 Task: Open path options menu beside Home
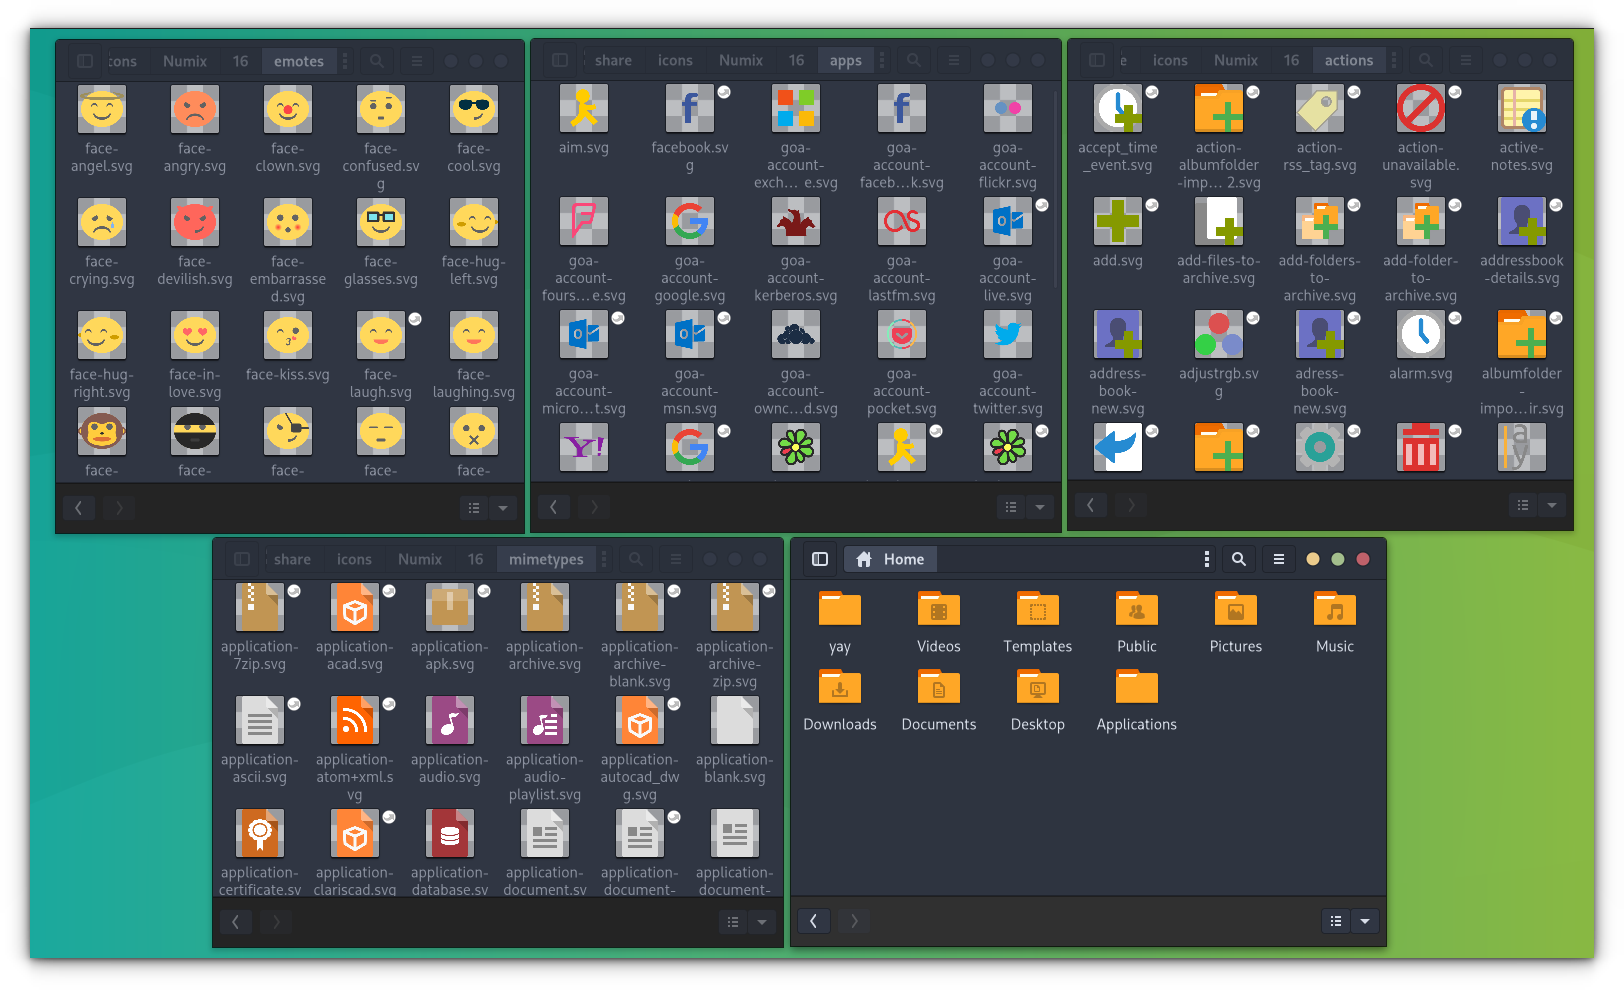1207,559
